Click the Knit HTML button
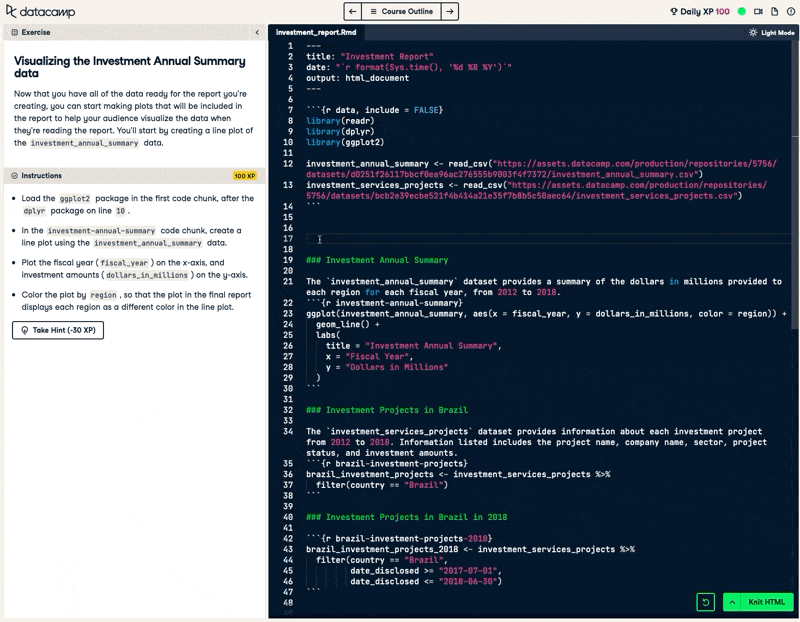The image size is (800, 622). click(x=767, y=602)
